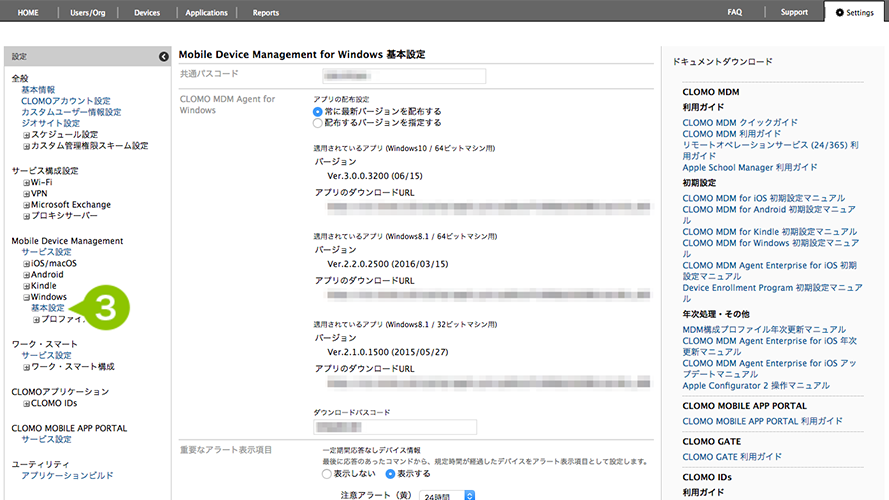This screenshot has height=500, width=889.
Task: Click Ver.2.1.0.1500 (2015/05/27) version text
Action: click(387, 352)
